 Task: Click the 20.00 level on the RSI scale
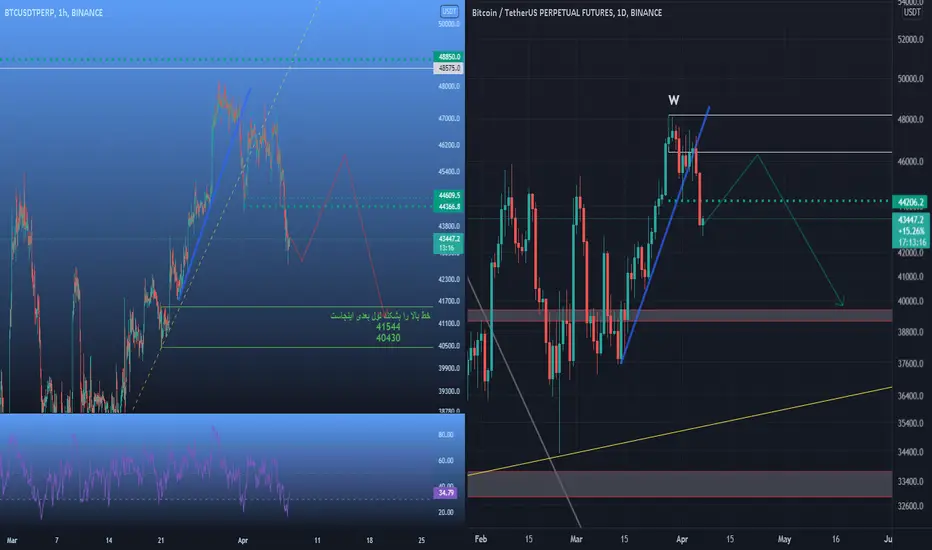(x=446, y=512)
